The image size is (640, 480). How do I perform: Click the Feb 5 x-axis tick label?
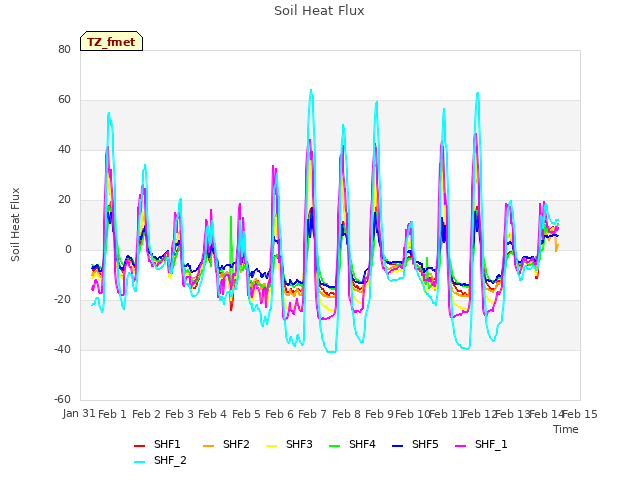(246, 414)
